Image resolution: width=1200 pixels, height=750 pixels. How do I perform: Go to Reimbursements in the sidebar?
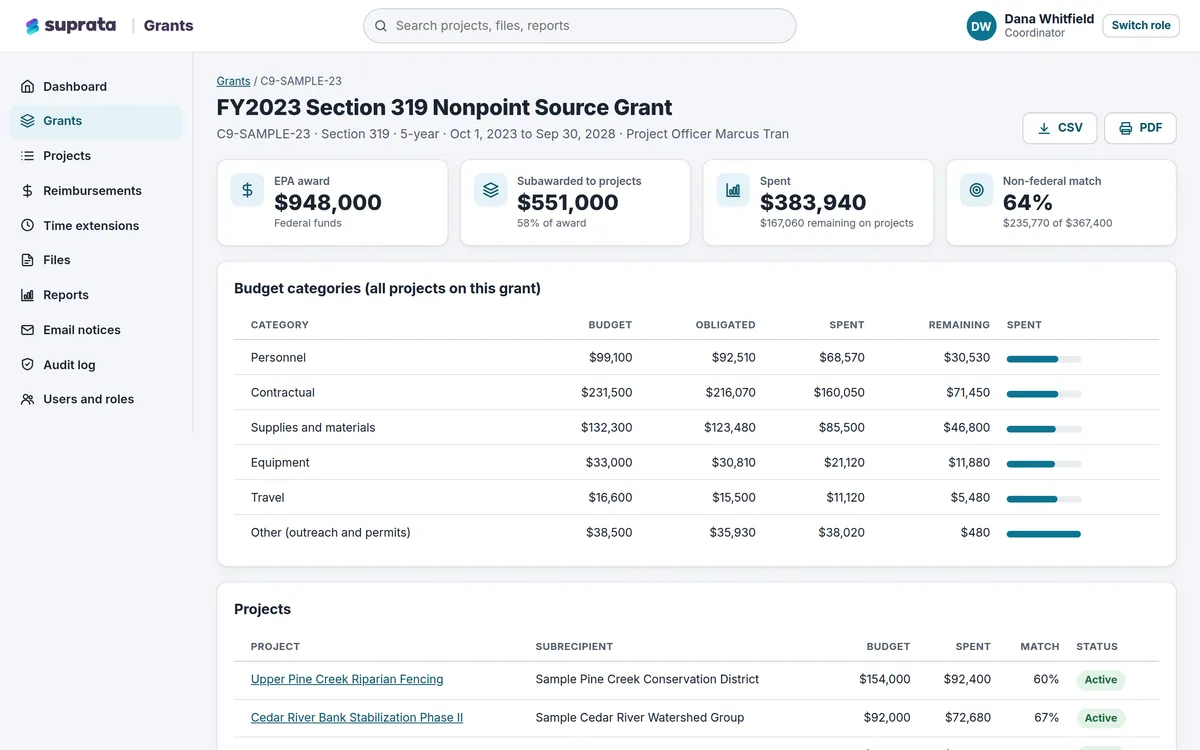coord(96,191)
